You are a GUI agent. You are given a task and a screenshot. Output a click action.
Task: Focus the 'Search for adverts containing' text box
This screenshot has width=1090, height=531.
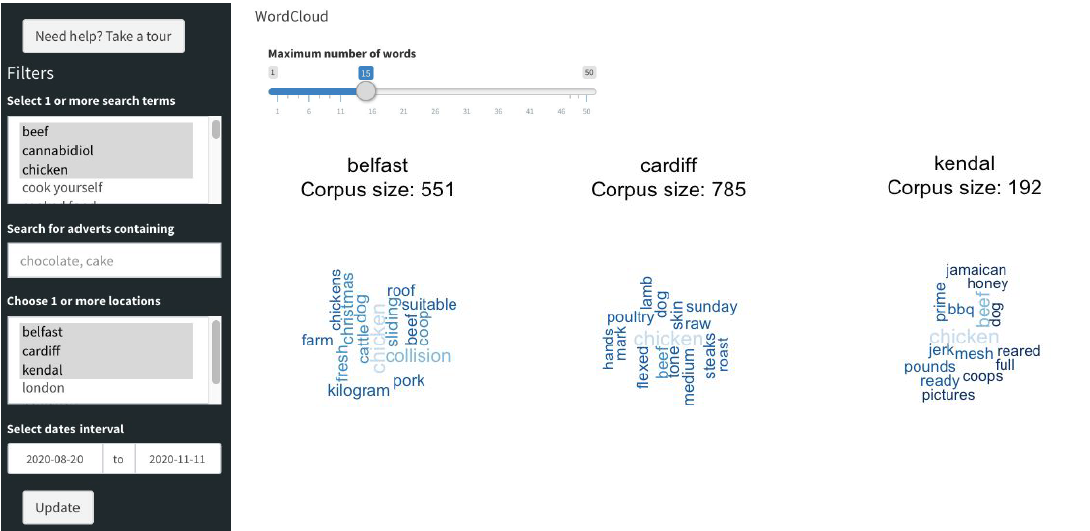tap(114, 261)
